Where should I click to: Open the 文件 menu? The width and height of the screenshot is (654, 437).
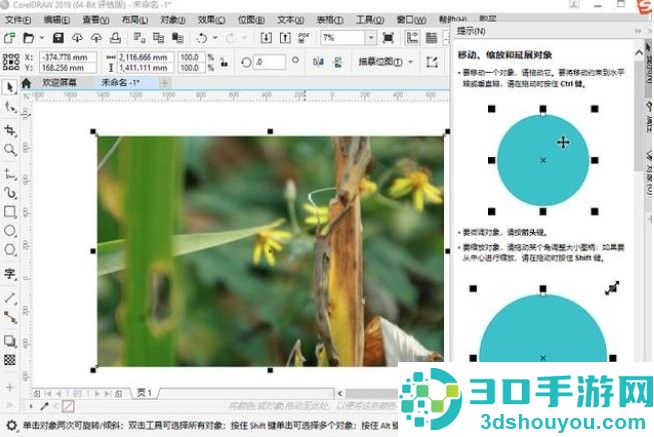coord(18,20)
